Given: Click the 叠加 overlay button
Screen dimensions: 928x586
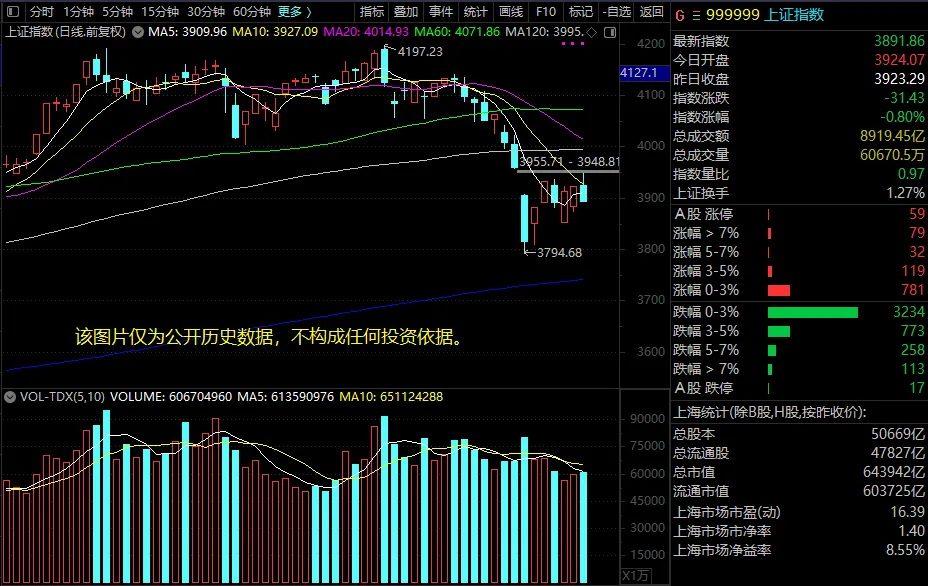Looking at the screenshot, I should tap(406, 11).
